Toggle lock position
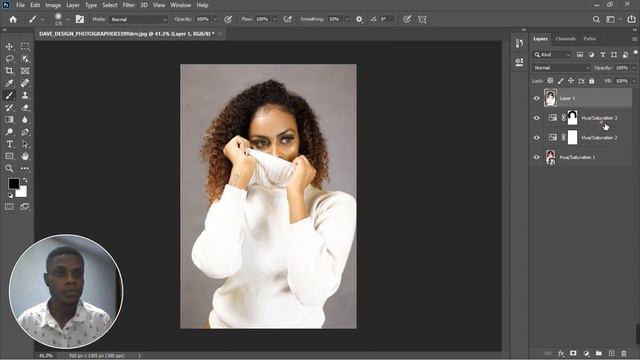Image resolution: width=640 pixels, height=360 pixels. coord(571,81)
